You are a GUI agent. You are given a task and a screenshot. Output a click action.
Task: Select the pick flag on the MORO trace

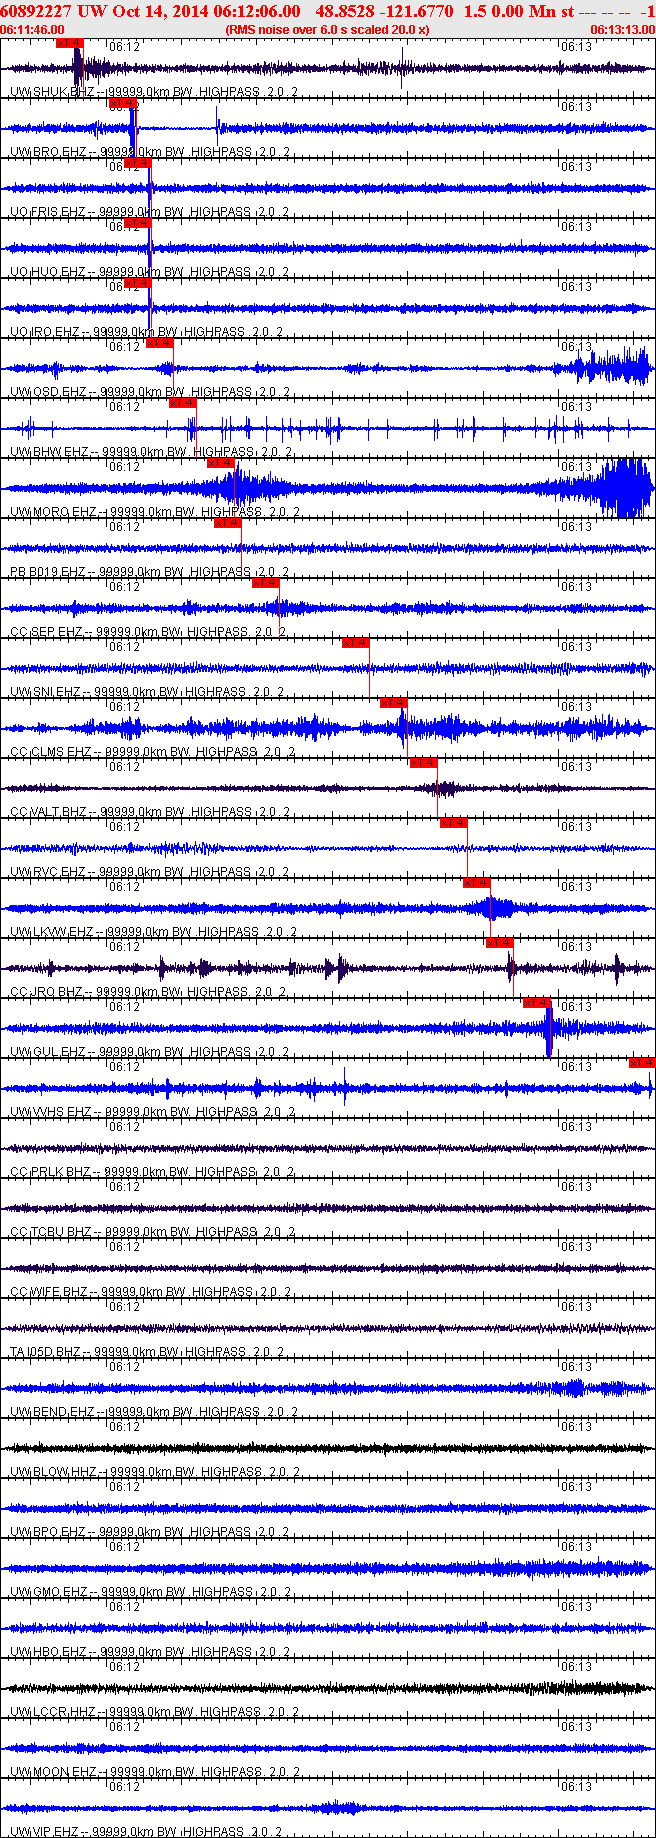pyautogui.click(x=221, y=463)
